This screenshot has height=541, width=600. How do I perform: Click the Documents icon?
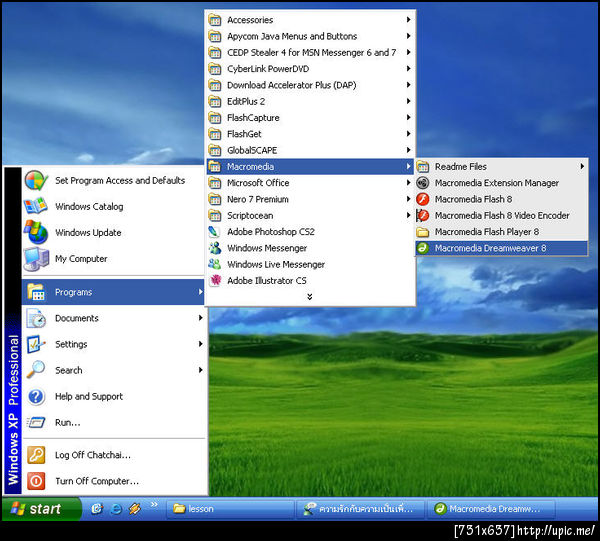(36, 318)
